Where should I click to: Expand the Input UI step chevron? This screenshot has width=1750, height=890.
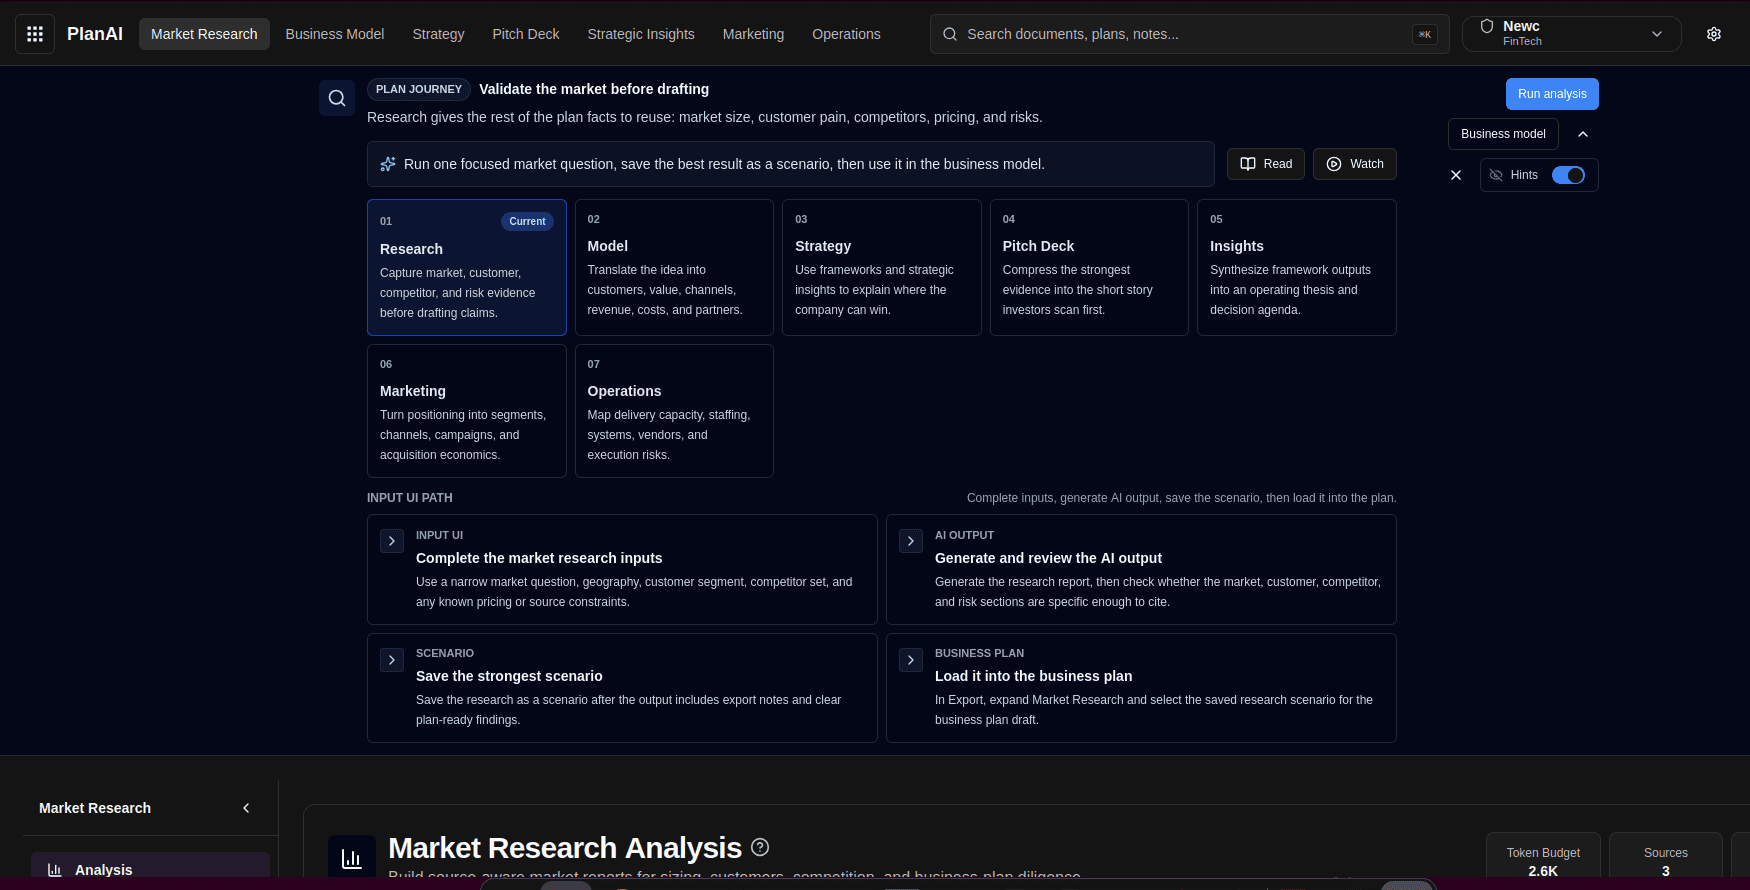click(392, 541)
